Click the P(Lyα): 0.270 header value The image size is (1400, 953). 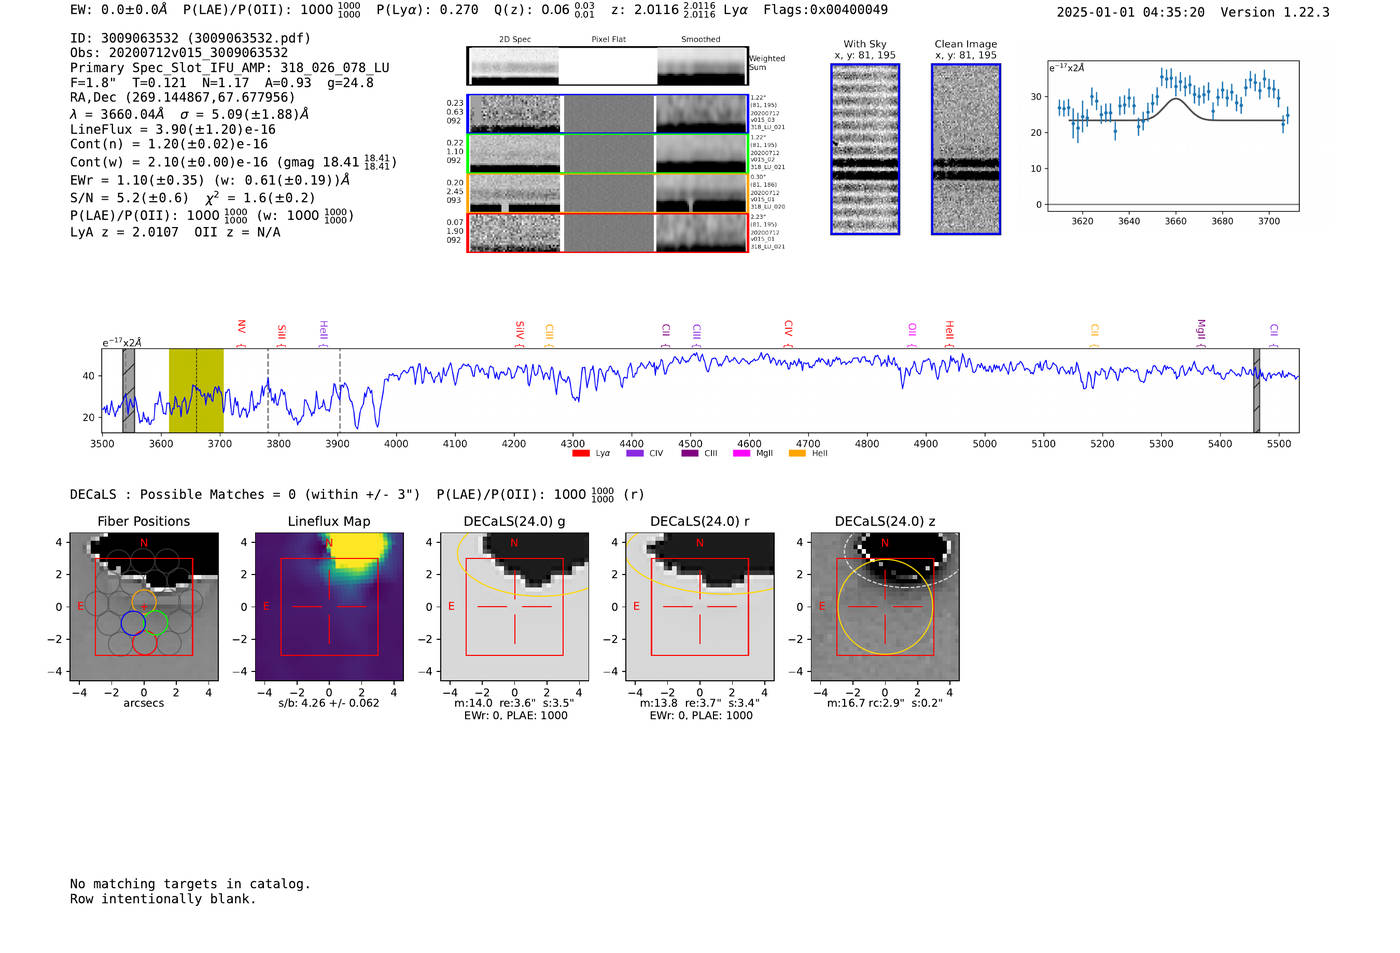click(x=427, y=10)
